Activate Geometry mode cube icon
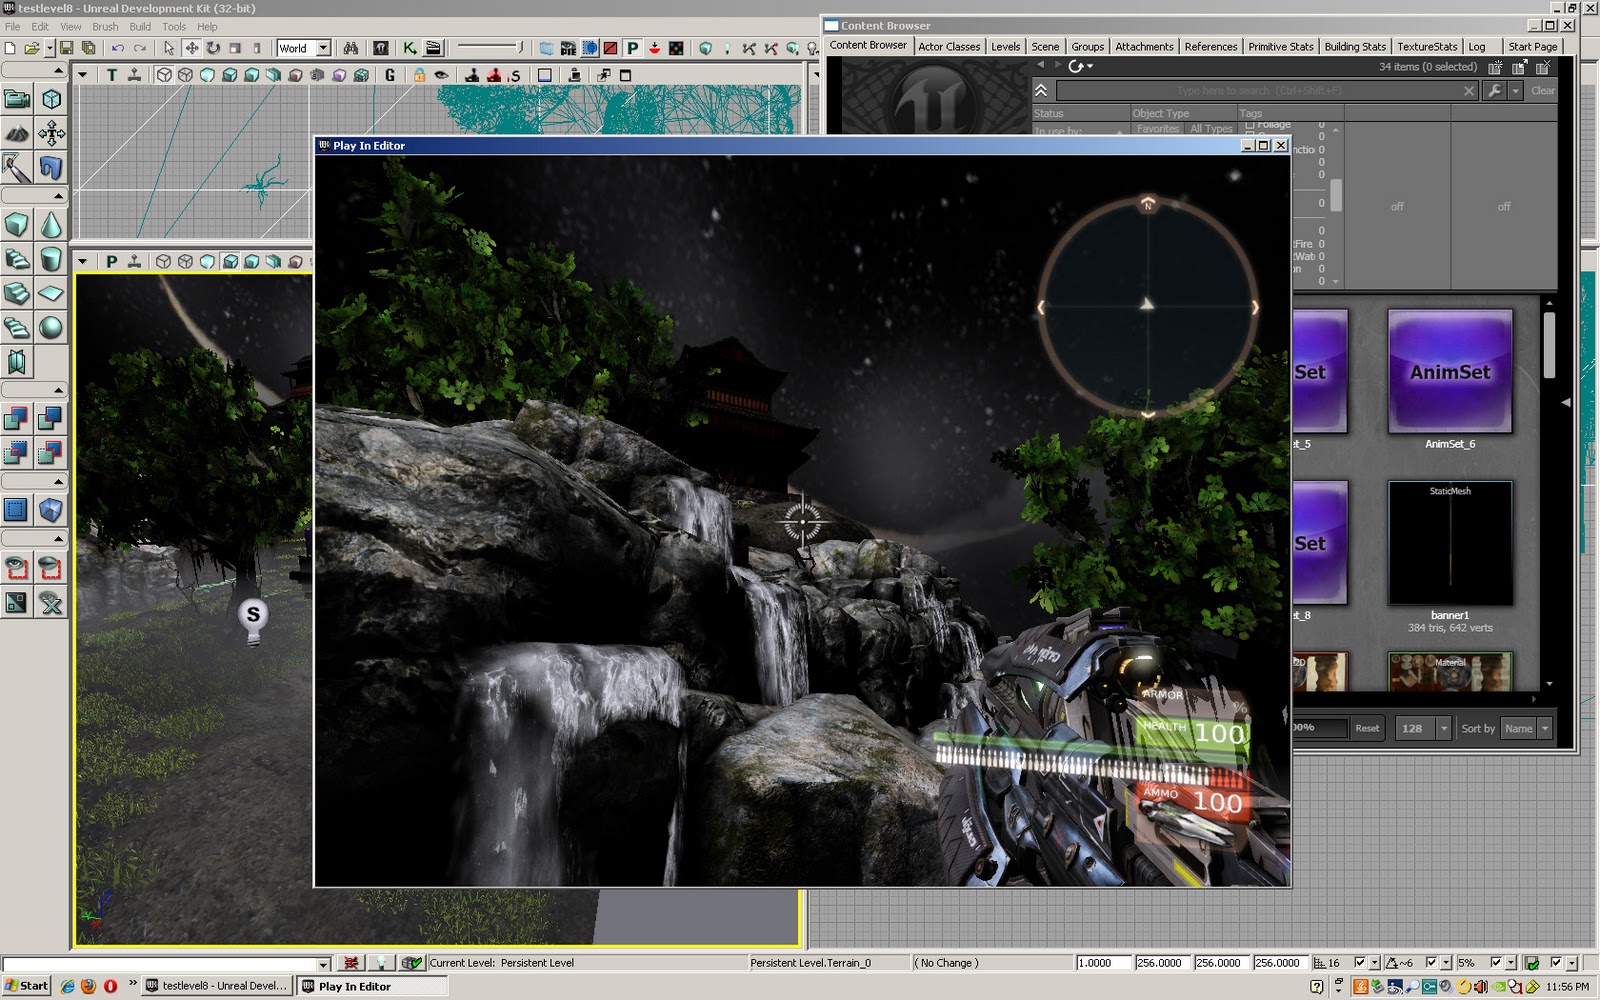The height and width of the screenshot is (1000, 1600). [51, 98]
